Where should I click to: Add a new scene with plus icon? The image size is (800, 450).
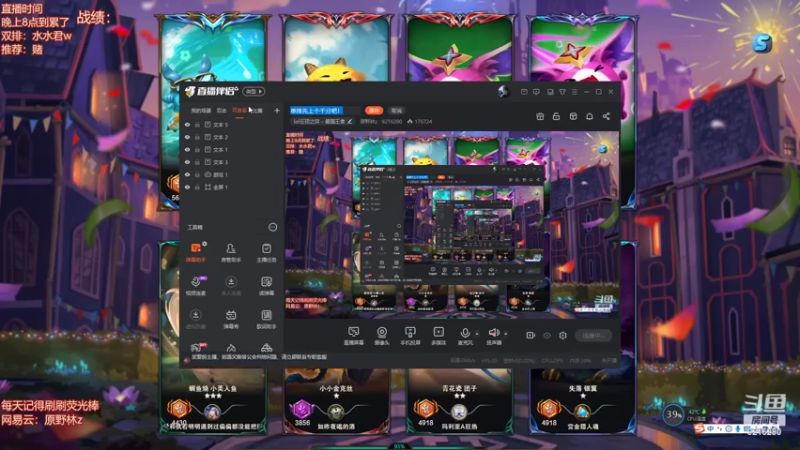tap(277, 111)
